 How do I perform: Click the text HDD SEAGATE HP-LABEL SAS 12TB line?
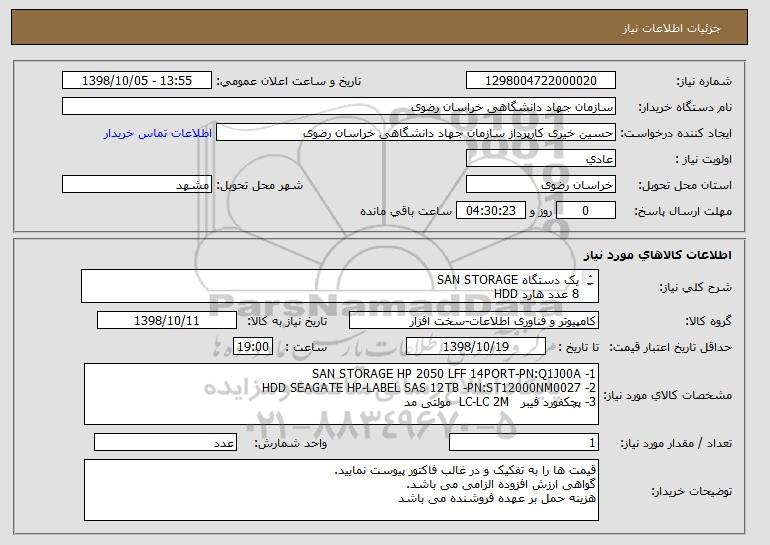pos(429,387)
